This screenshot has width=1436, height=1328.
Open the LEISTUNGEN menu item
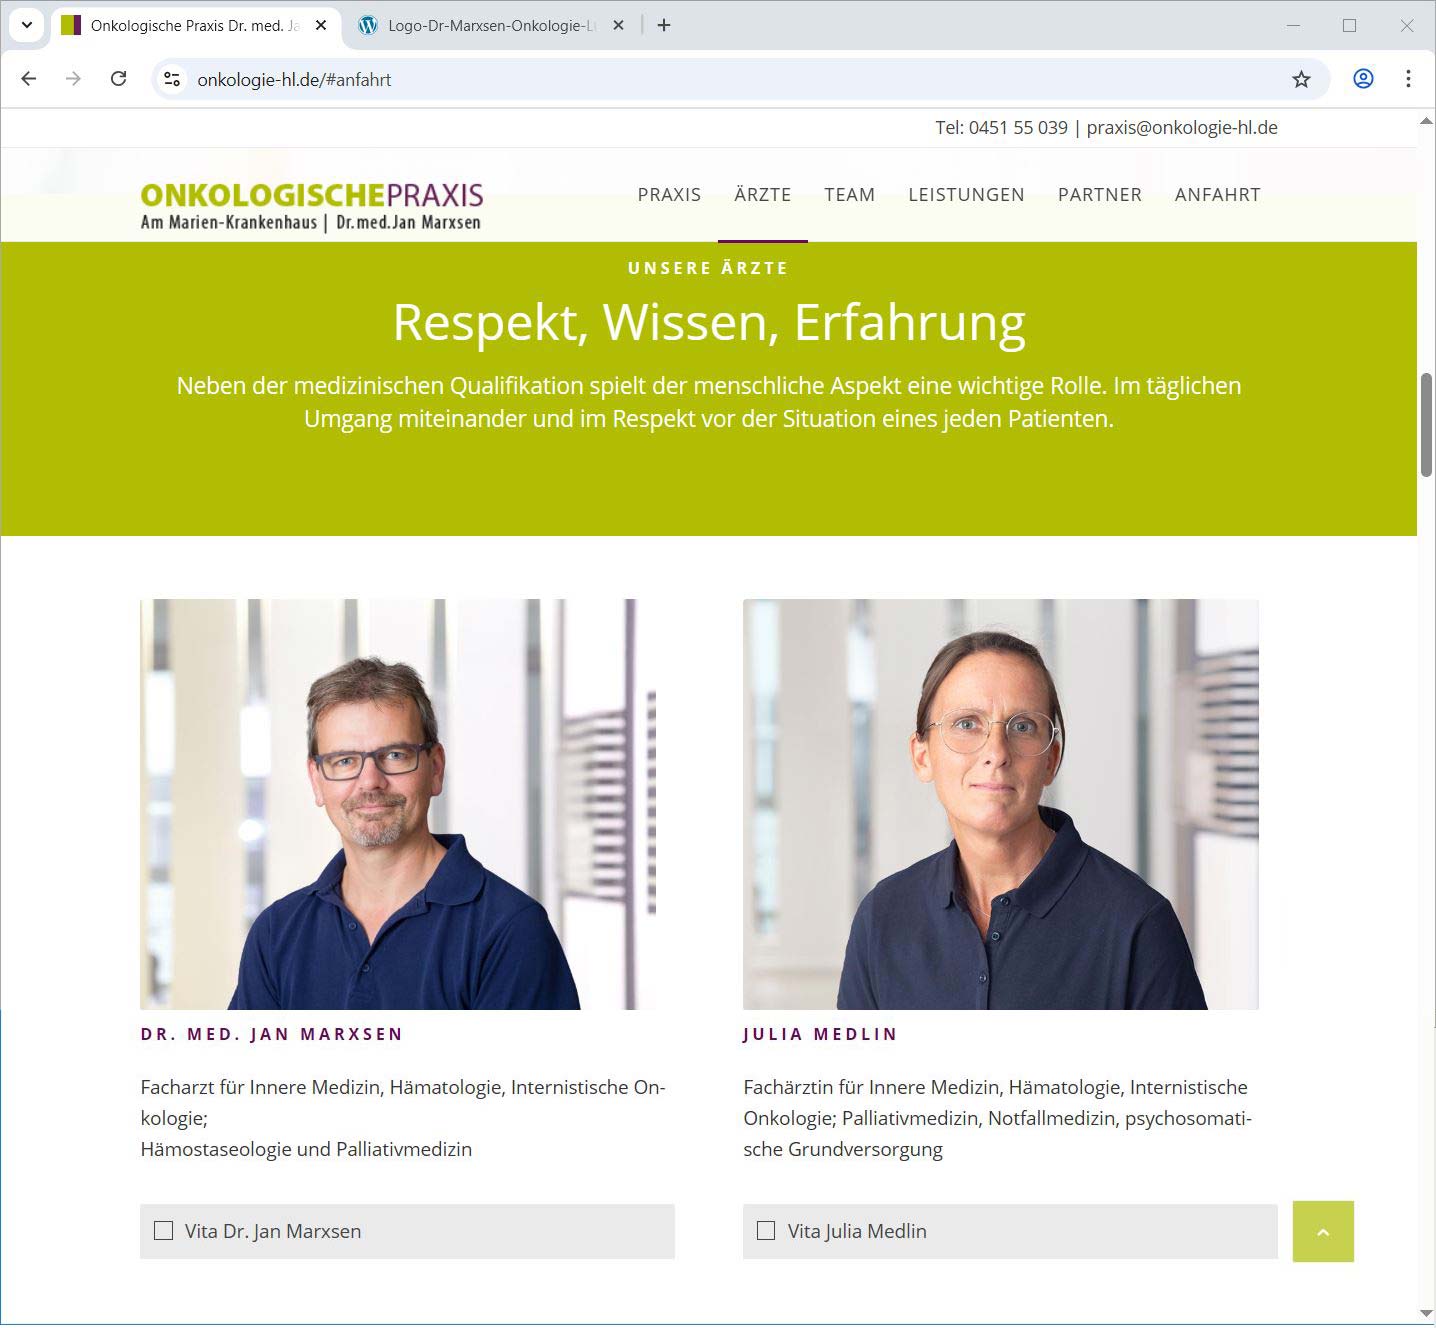[x=966, y=195]
